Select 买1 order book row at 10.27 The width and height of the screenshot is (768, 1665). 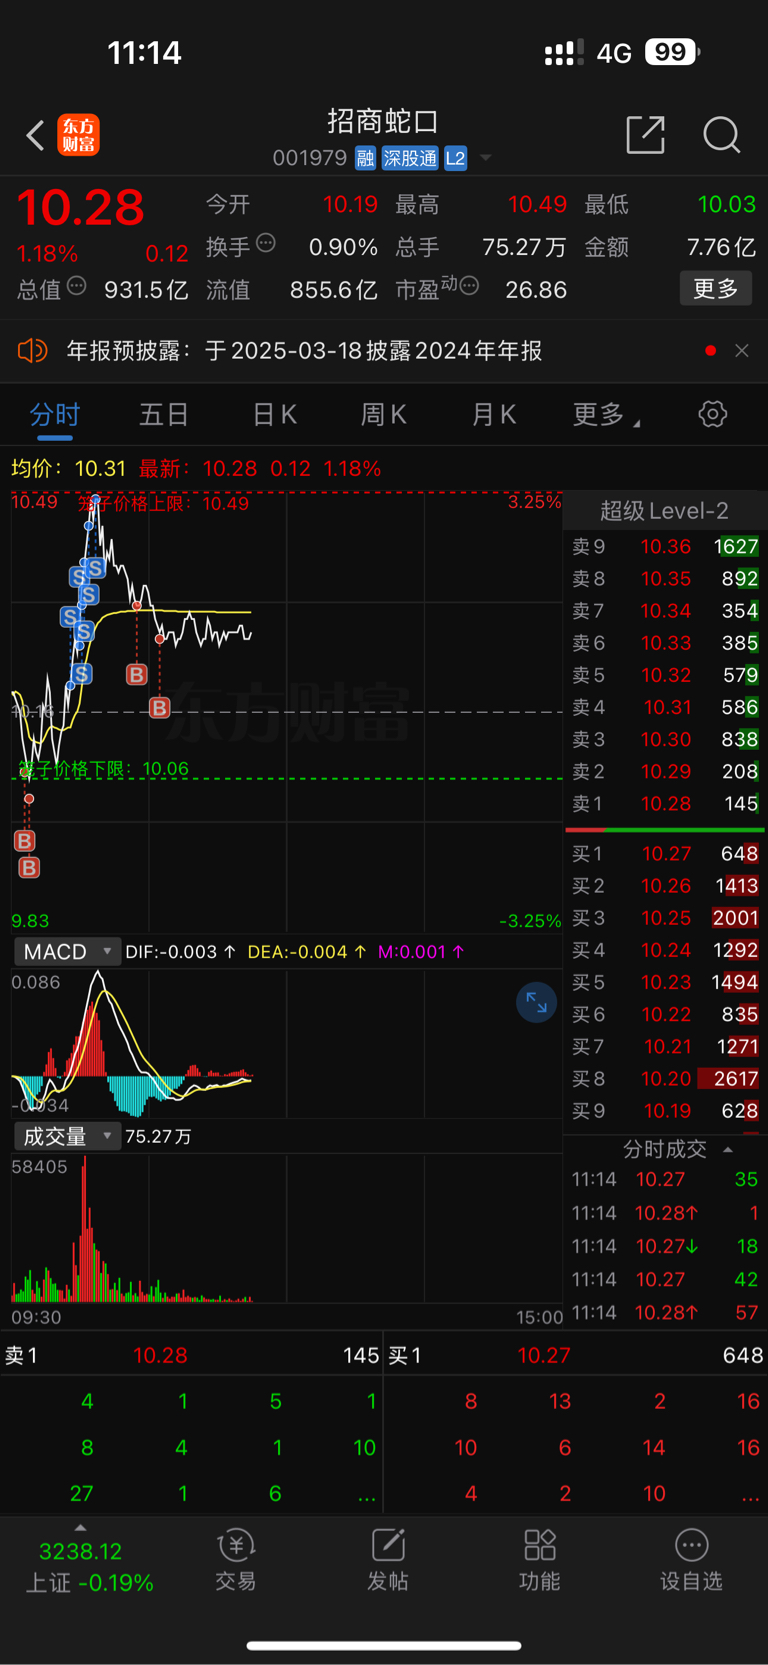click(664, 853)
